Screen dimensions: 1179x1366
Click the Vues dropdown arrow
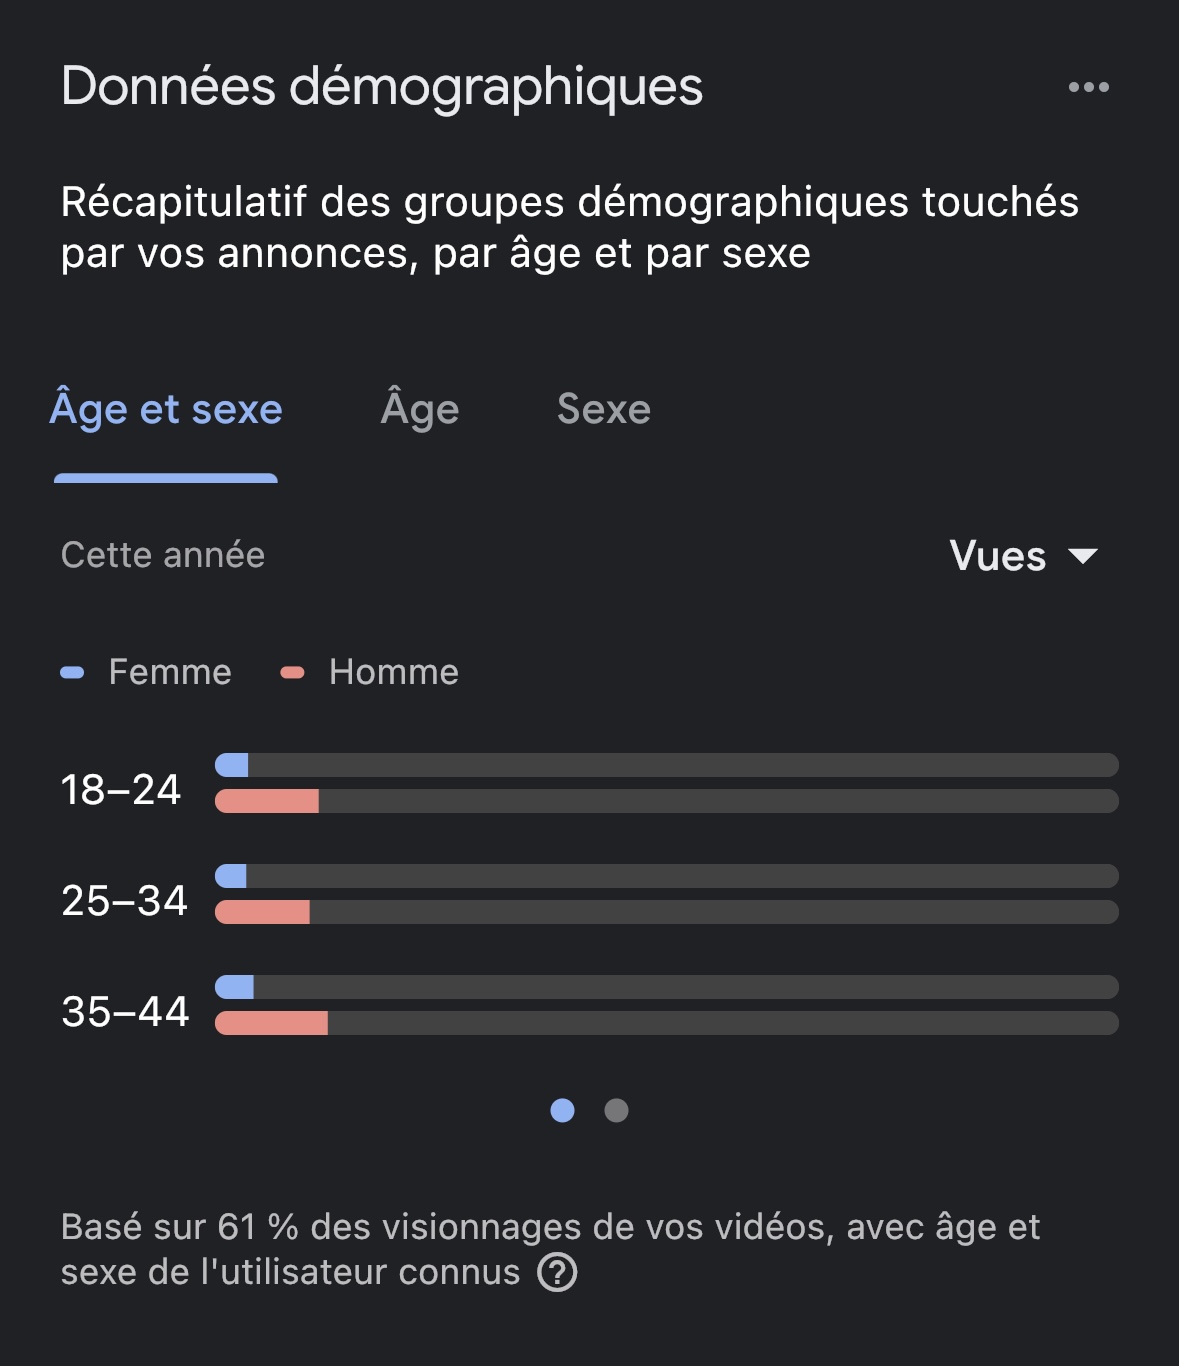click(1083, 556)
